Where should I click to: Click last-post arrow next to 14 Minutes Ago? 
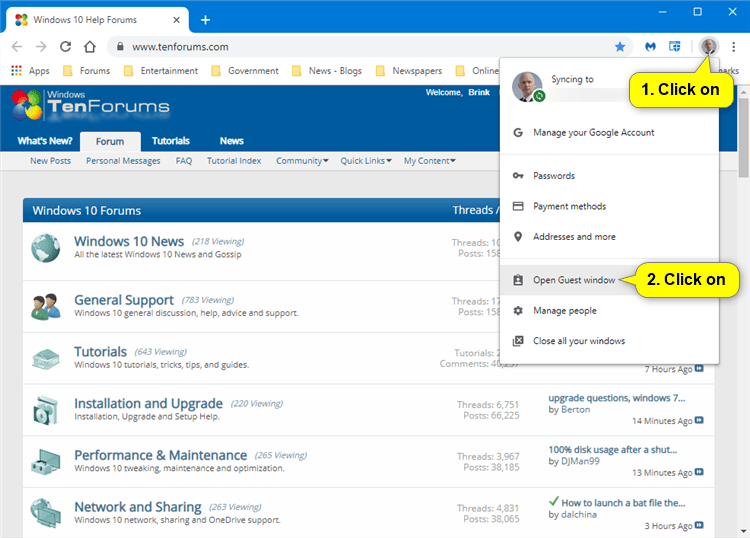tap(699, 420)
